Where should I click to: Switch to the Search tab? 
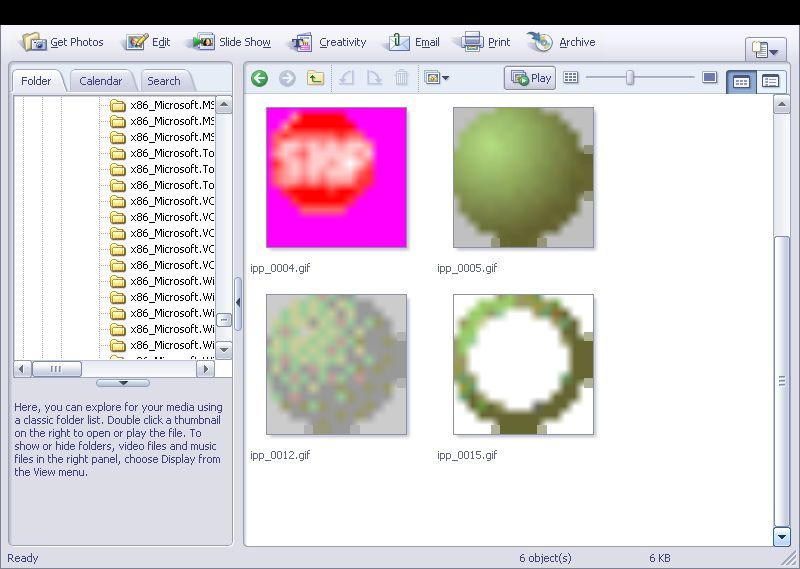164,81
